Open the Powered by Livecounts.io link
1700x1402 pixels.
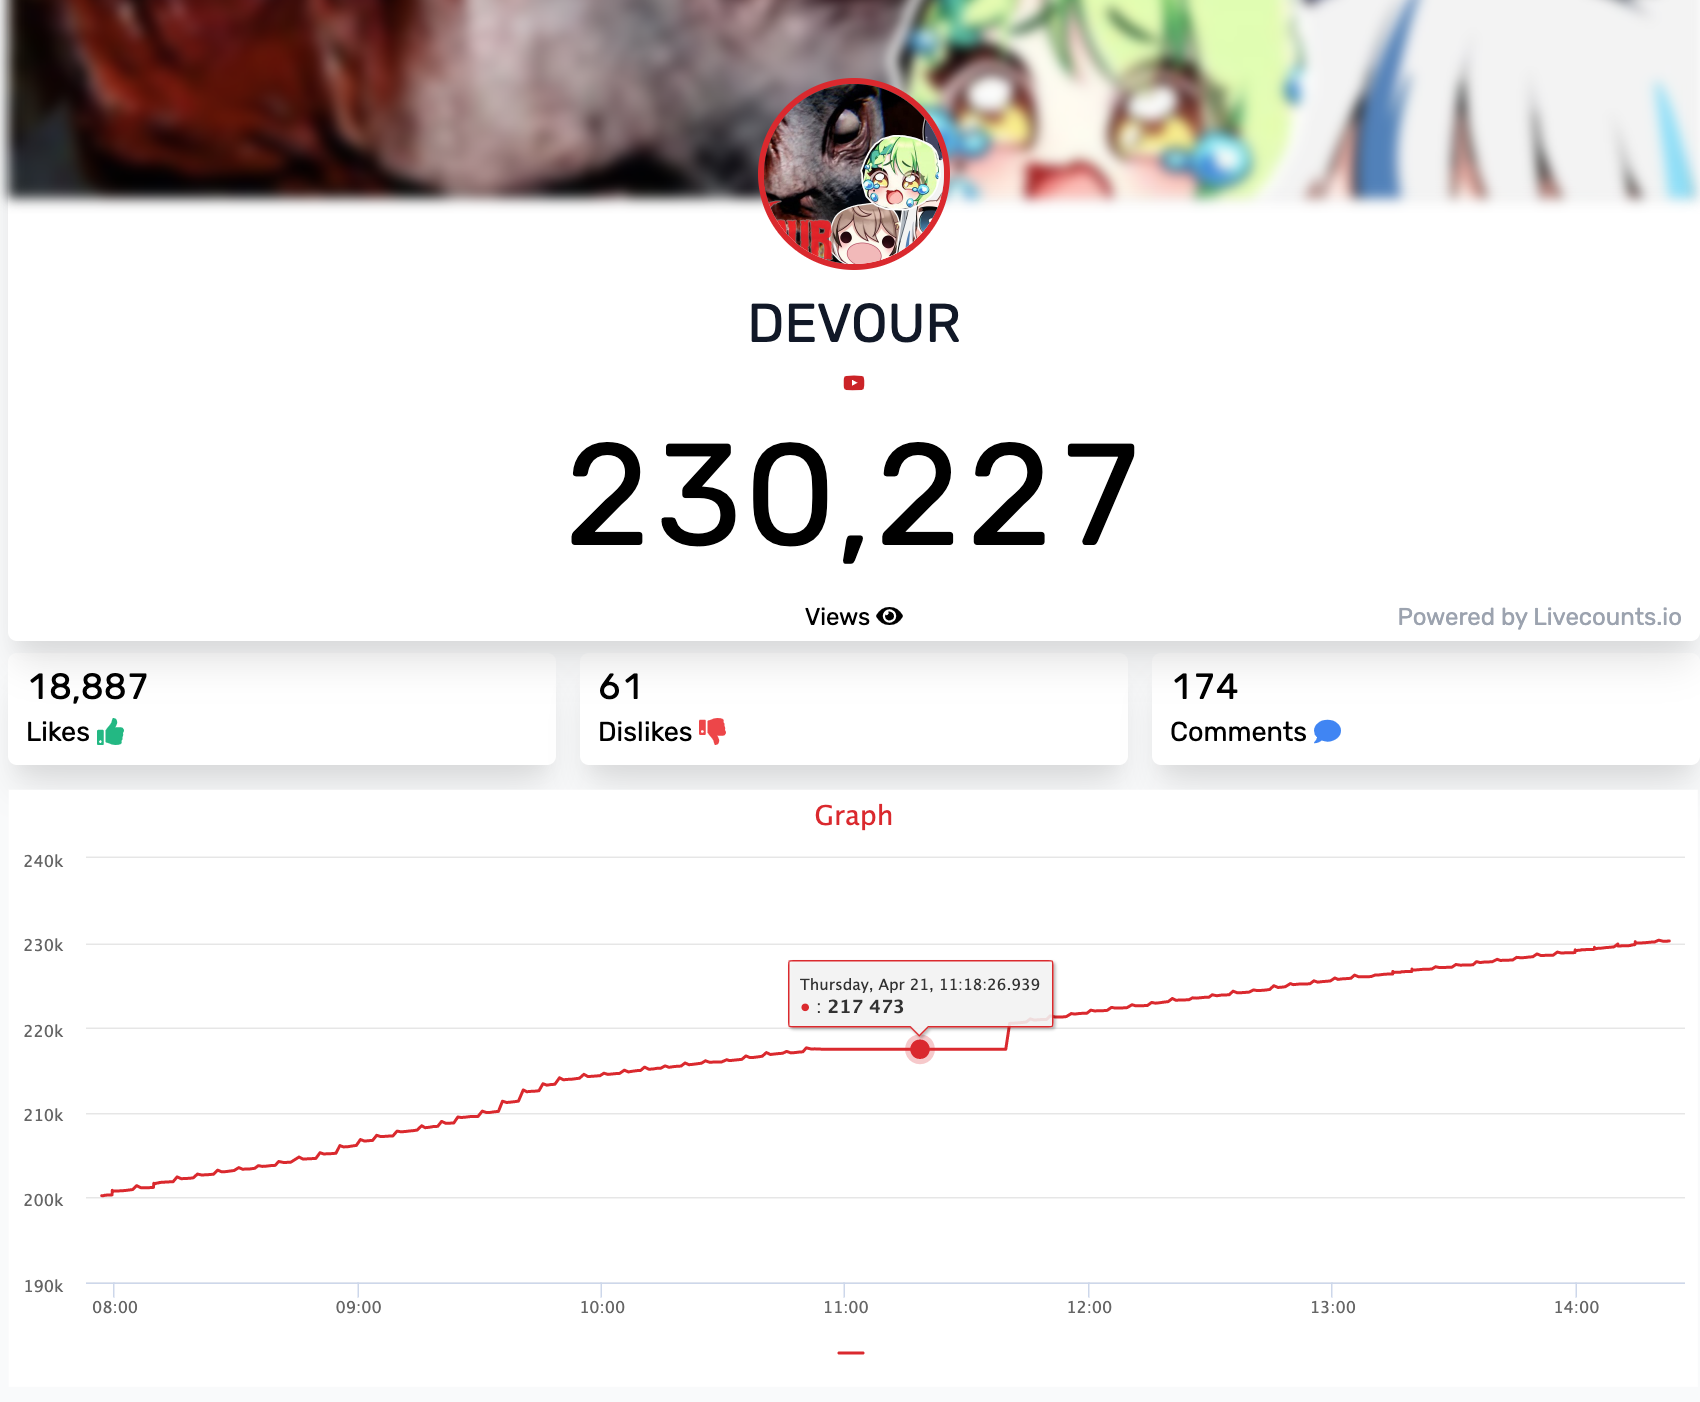point(1539,617)
